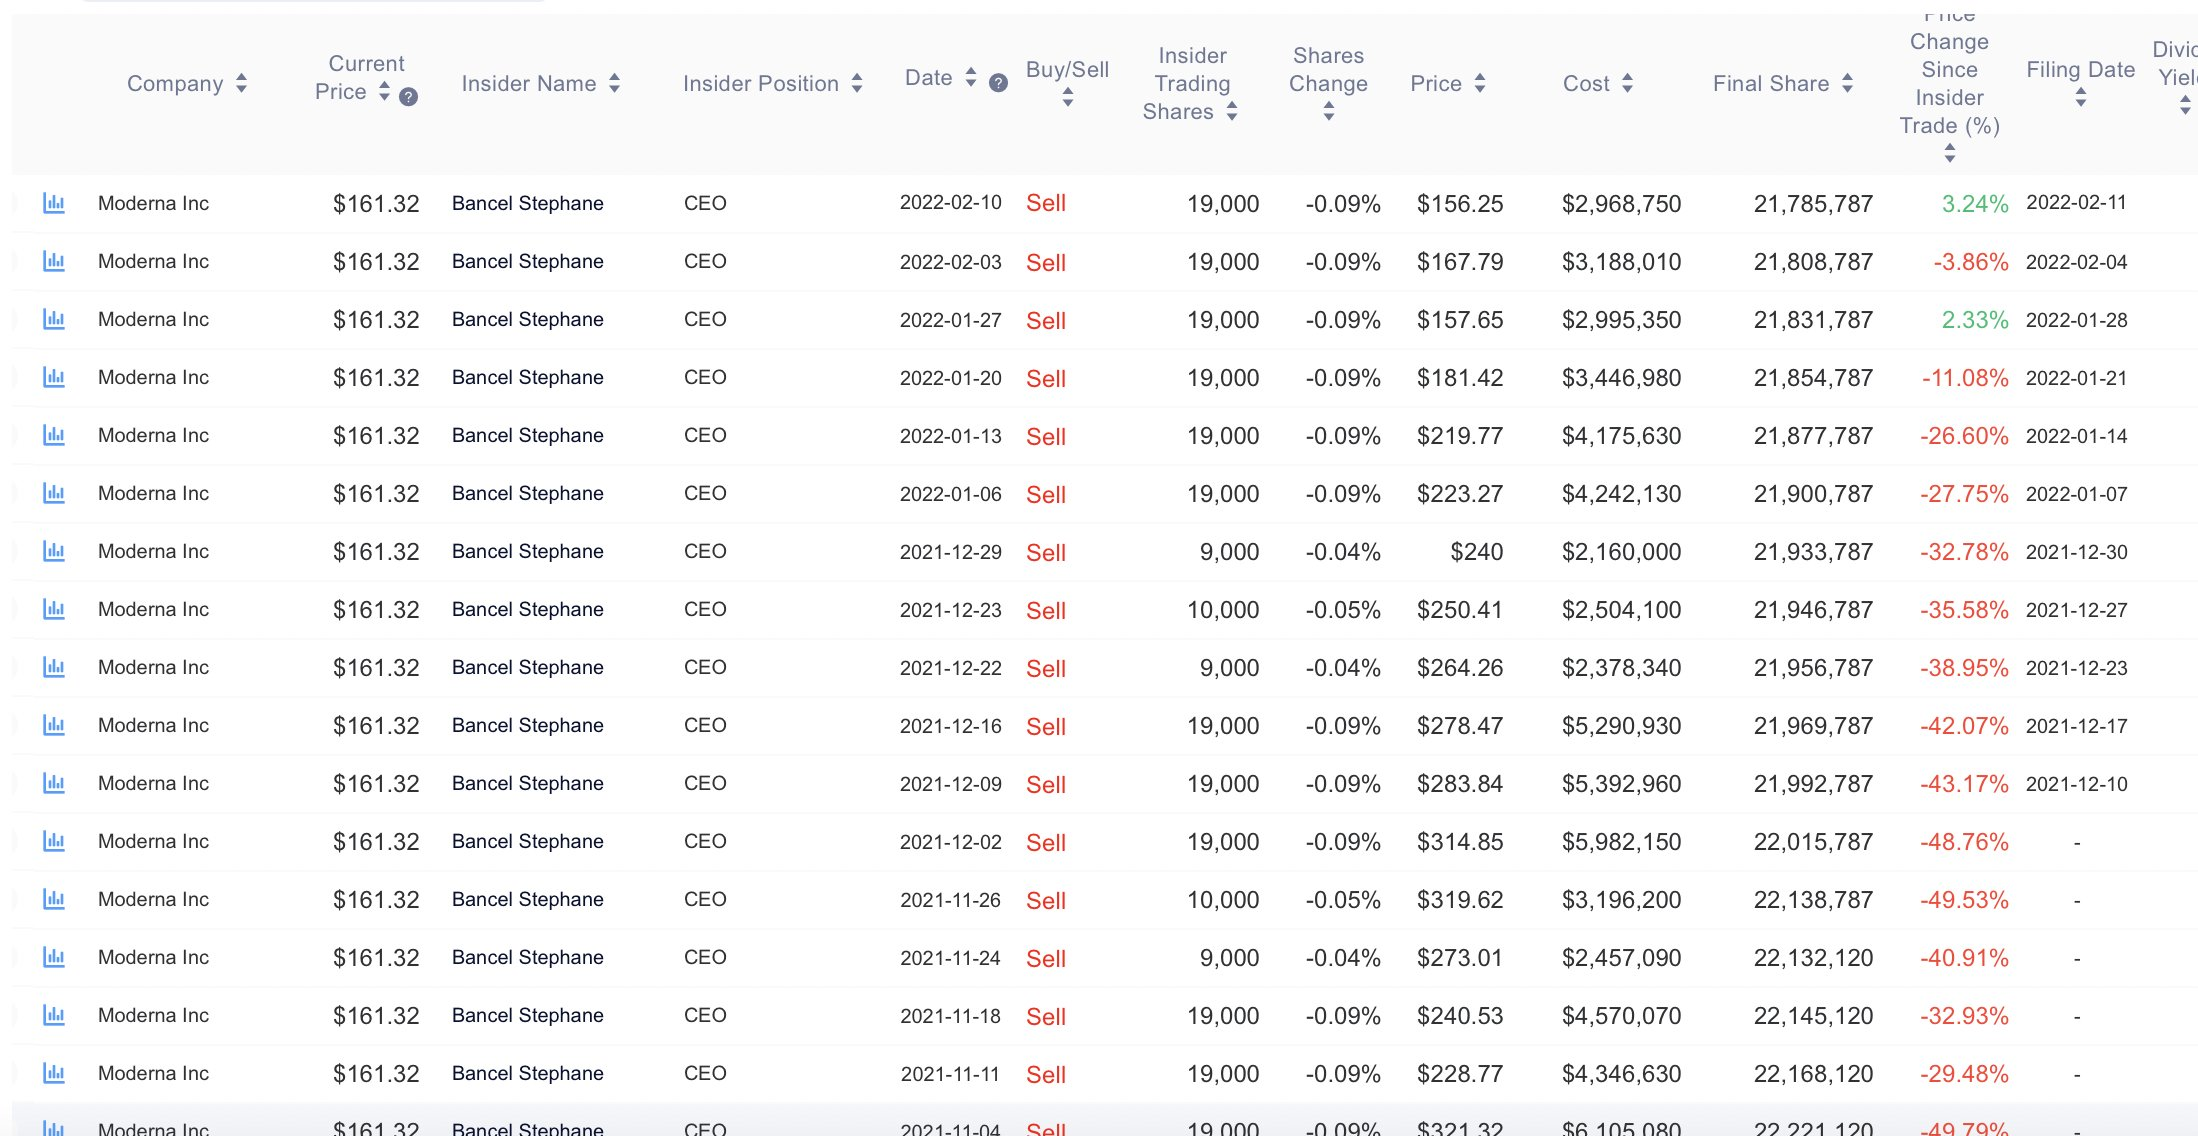
Task: Click the 2.33% price change value
Action: [1975, 320]
